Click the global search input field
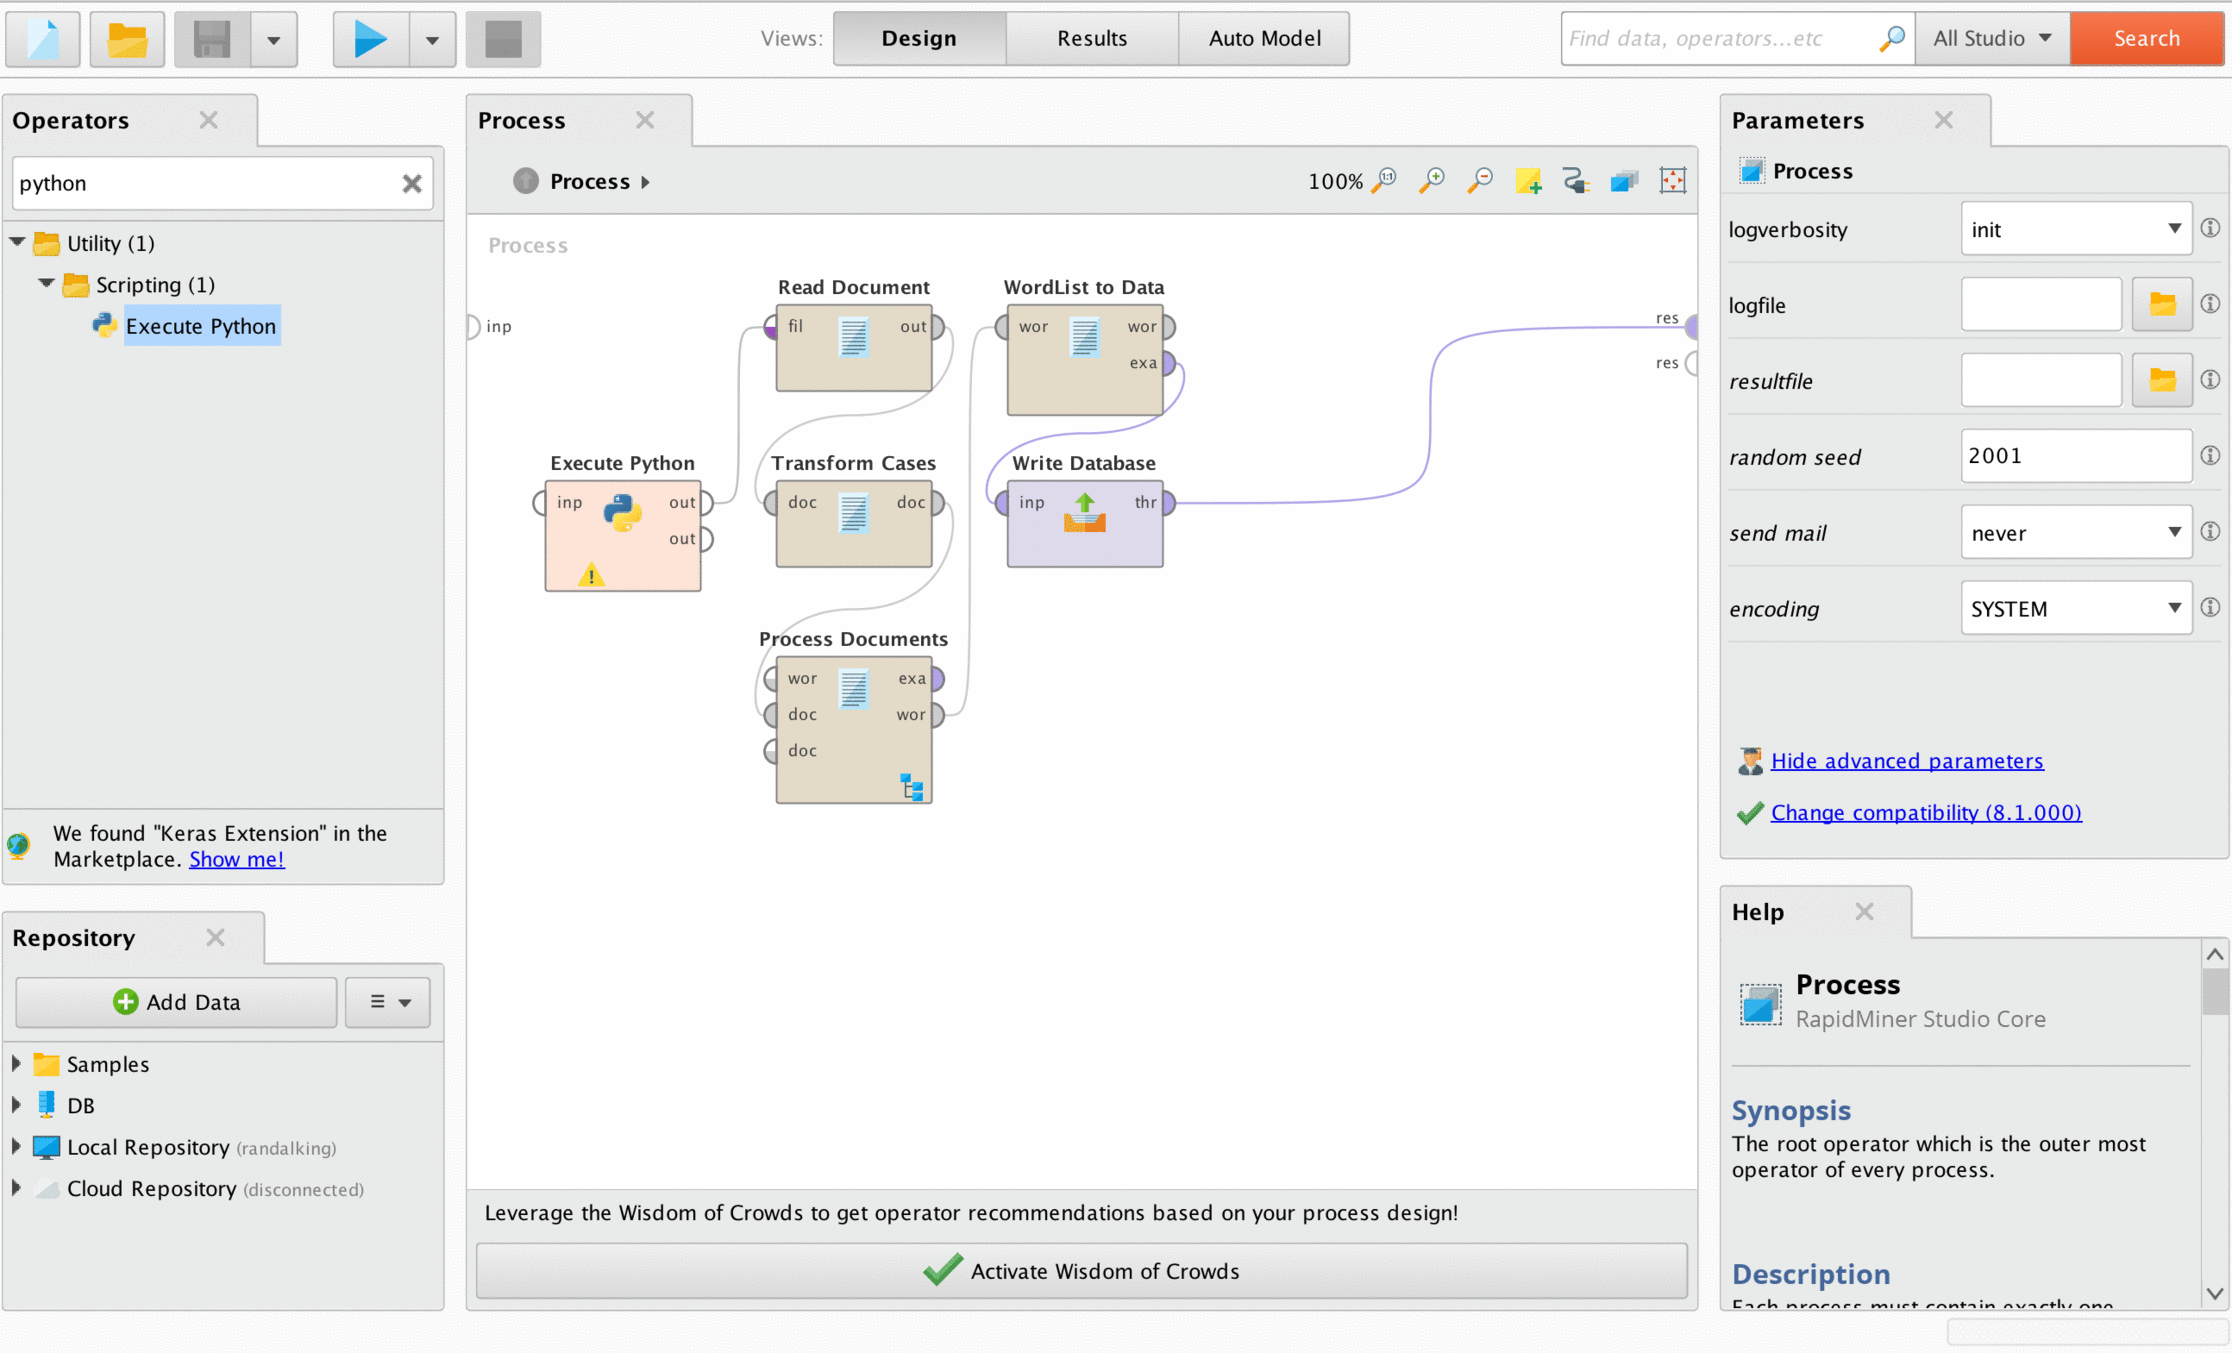Screen dimensions: 2232x1353 coord(1720,38)
